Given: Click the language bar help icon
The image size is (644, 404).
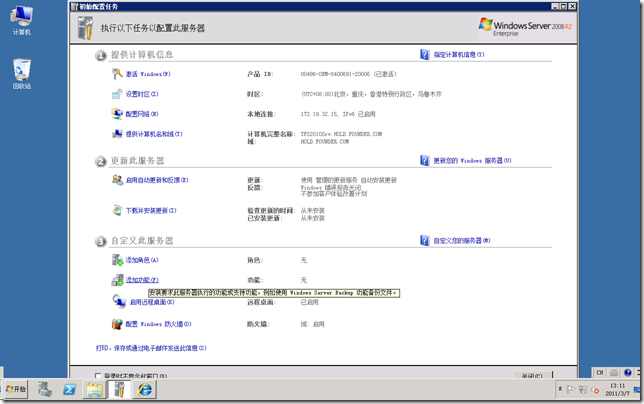Looking at the screenshot, I should (x=628, y=372).
